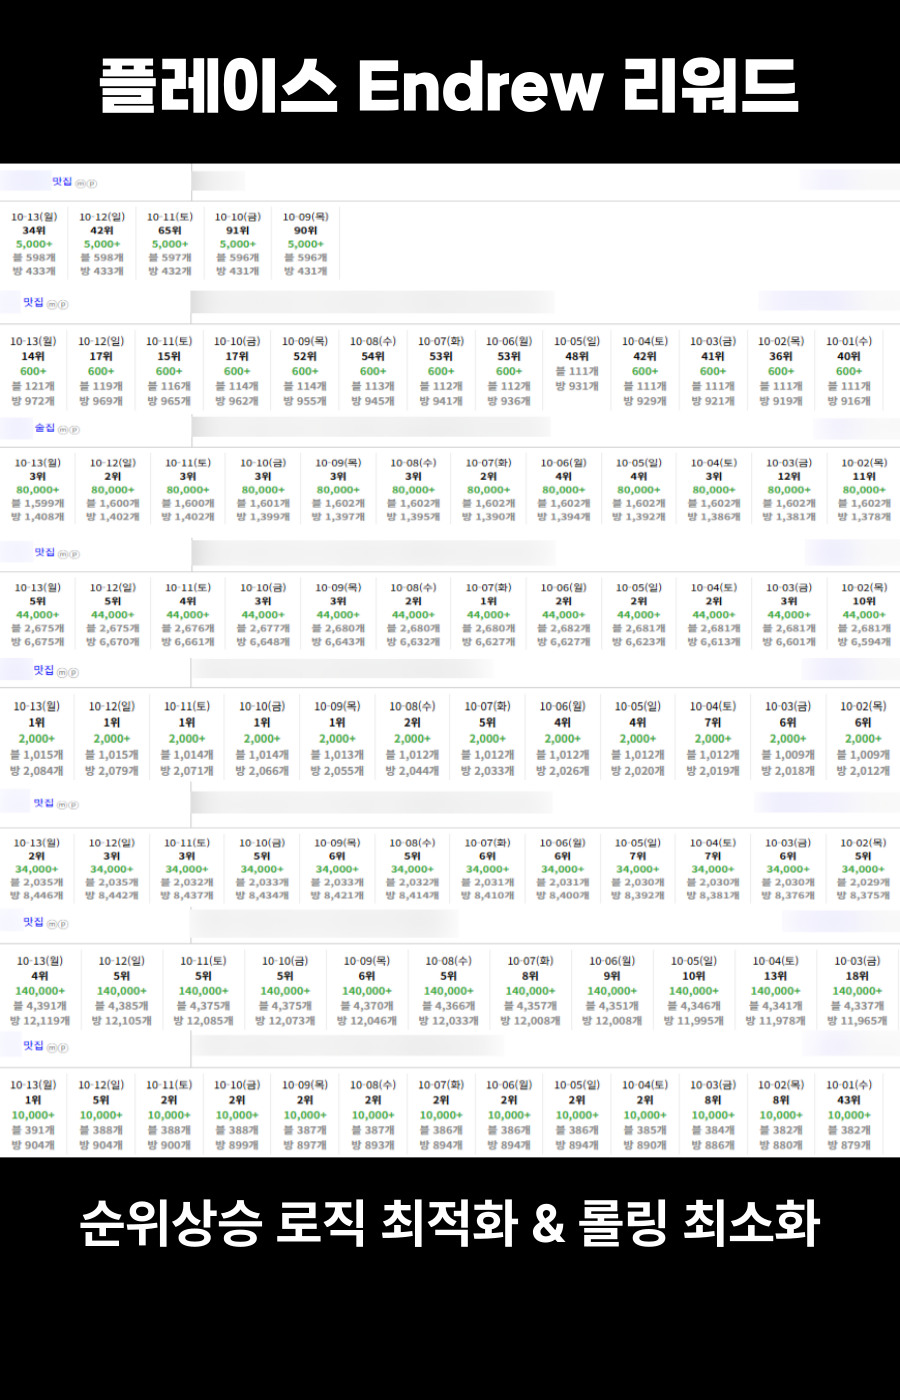Viewport: 900px width, 1400px height.
Task: Open the 맛집 link above the 5,000+ table
Action: pyautogui.click(x=62, y=182)
